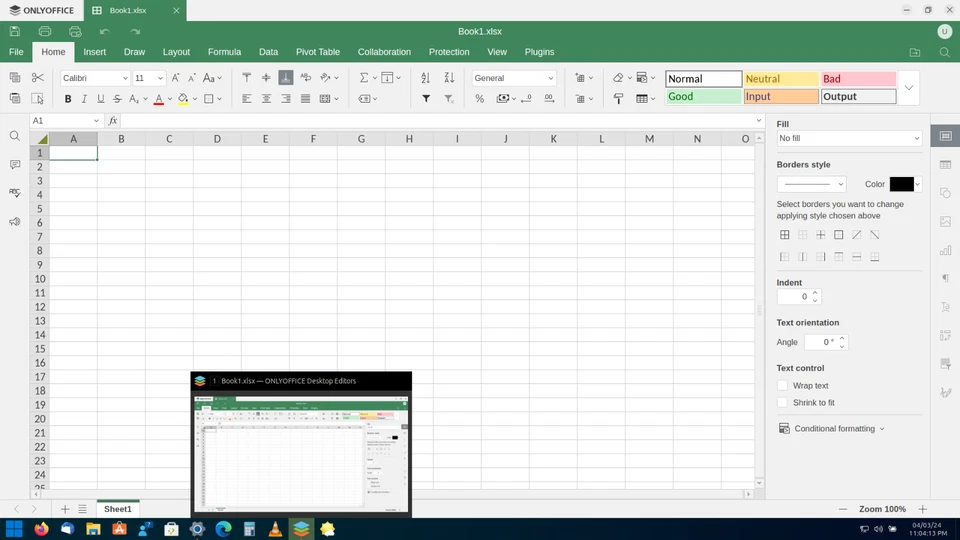Open Conditional formatting options
Viewport: 960px width, 540px height.
tap(833, 429)
